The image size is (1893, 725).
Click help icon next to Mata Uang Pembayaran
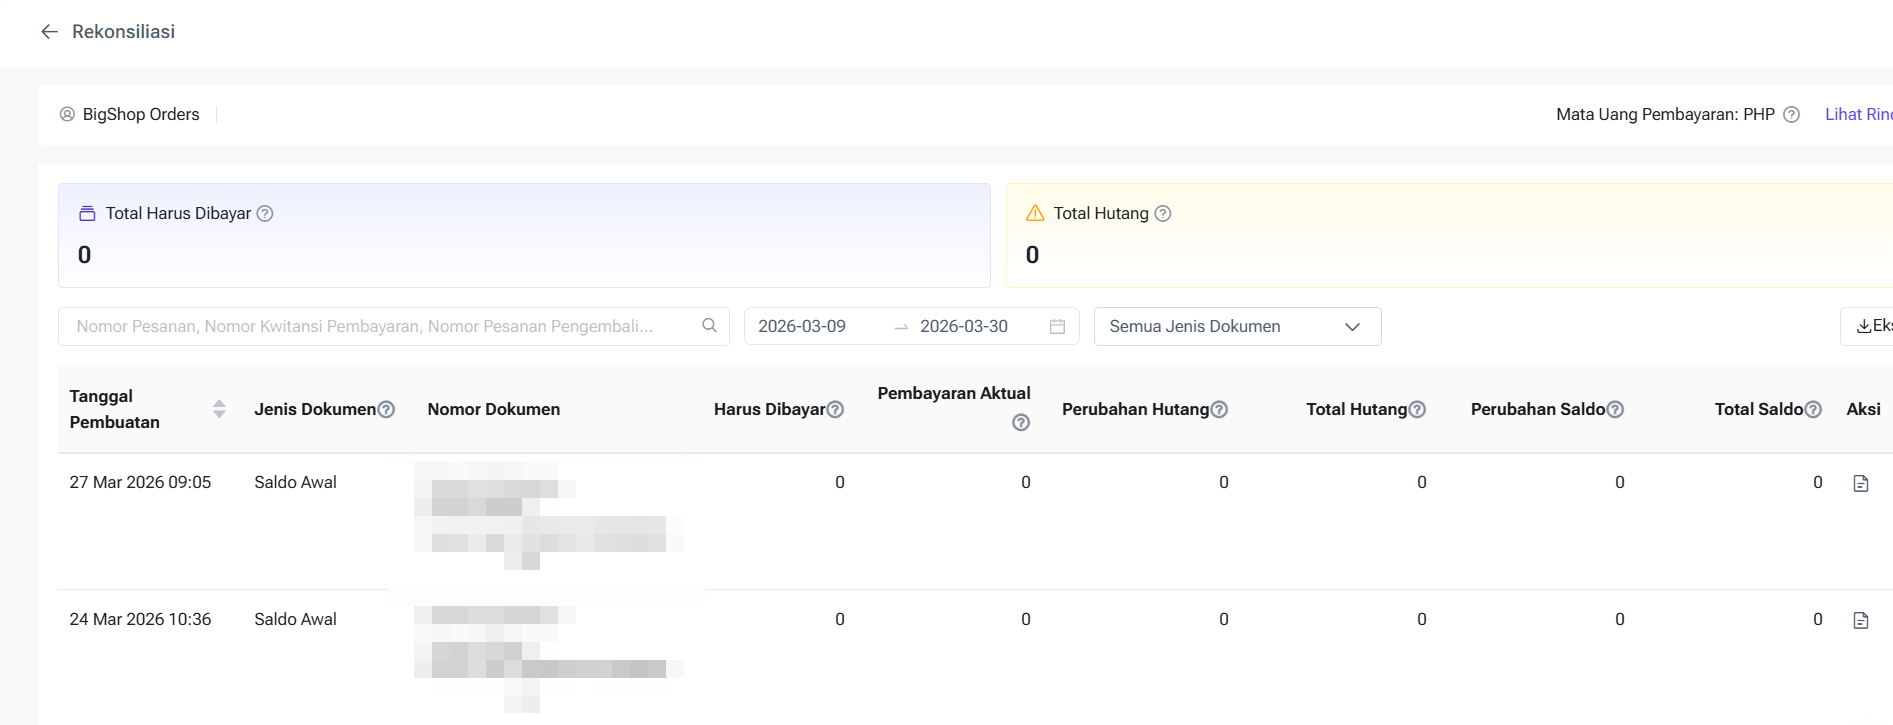tap(1791, 115)
